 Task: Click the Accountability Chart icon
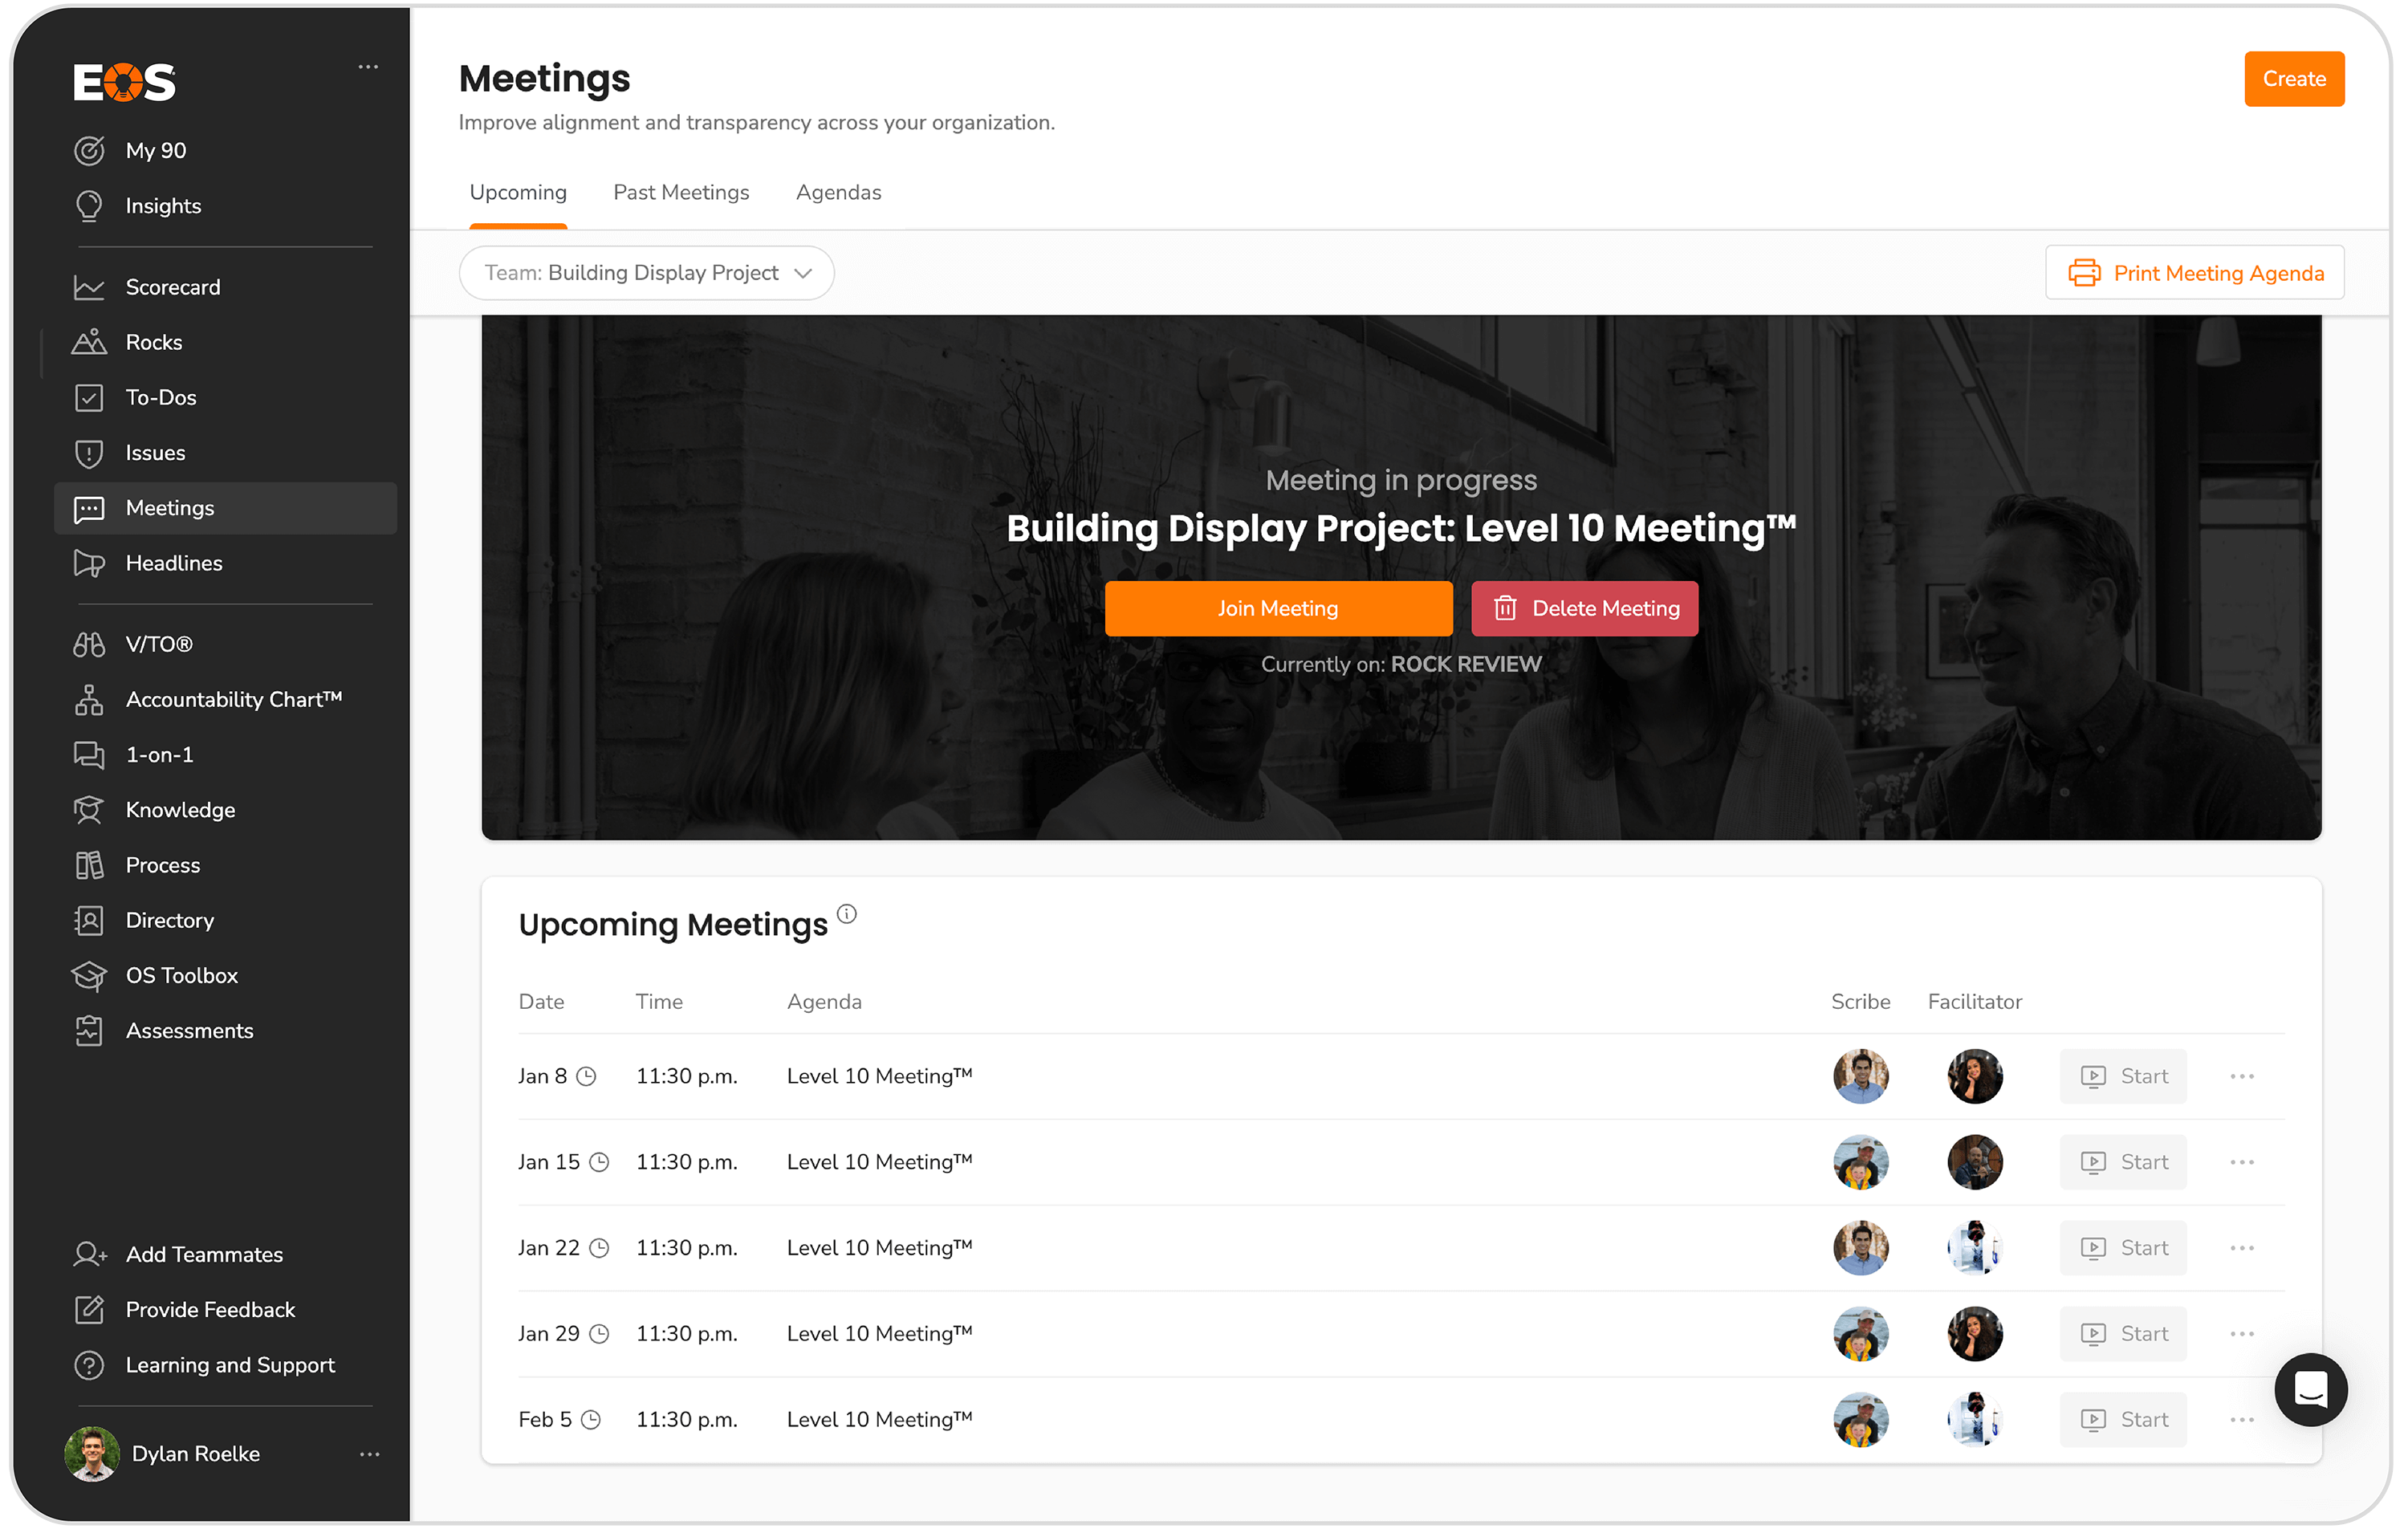pos(89,700)
